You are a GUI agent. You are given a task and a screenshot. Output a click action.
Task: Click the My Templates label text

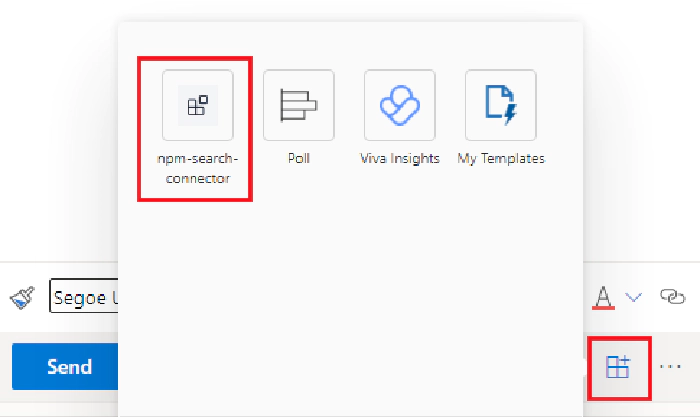tap(501, 158)
